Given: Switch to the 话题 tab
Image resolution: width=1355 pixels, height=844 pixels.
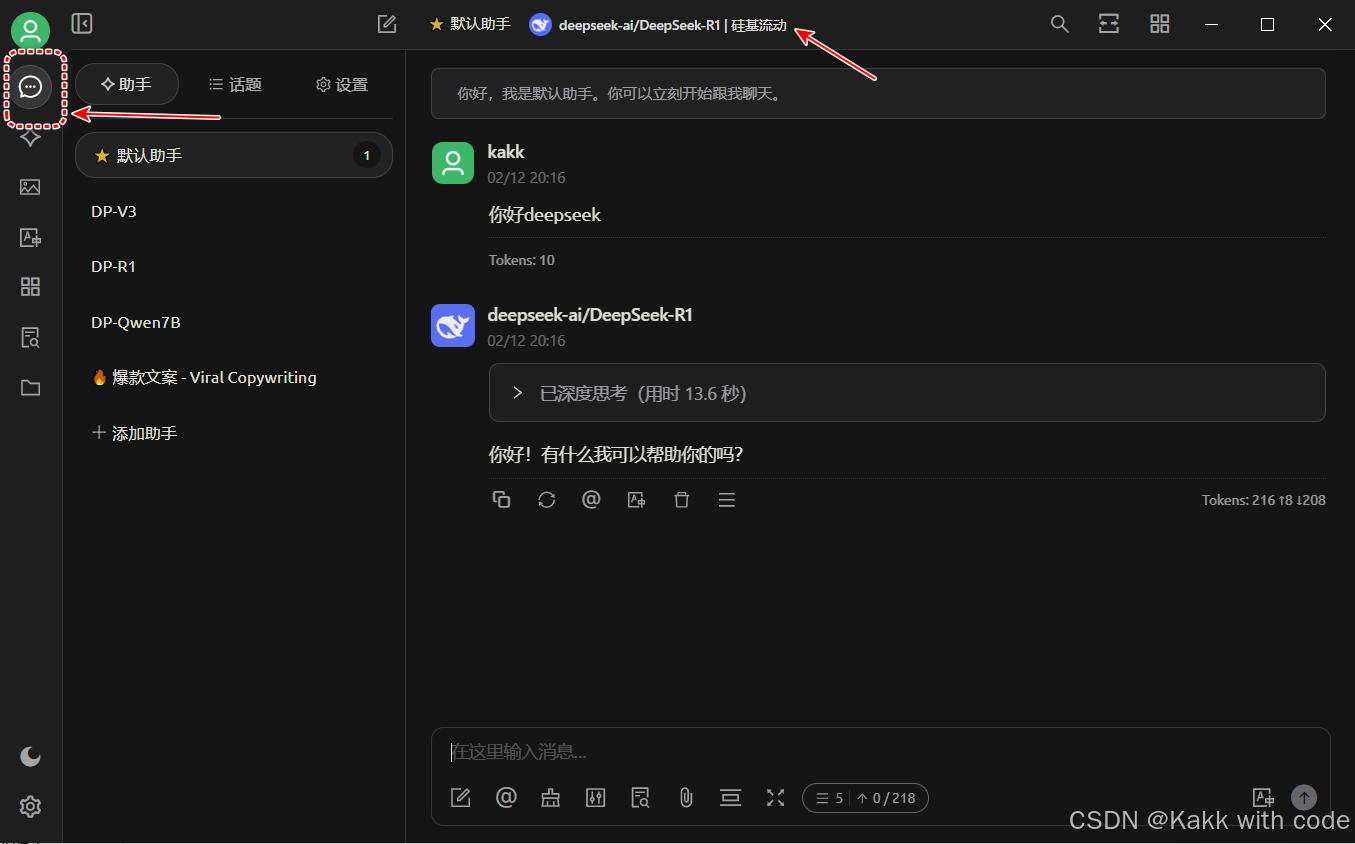Looking at the screenshot, I should (x=235, y=85).
